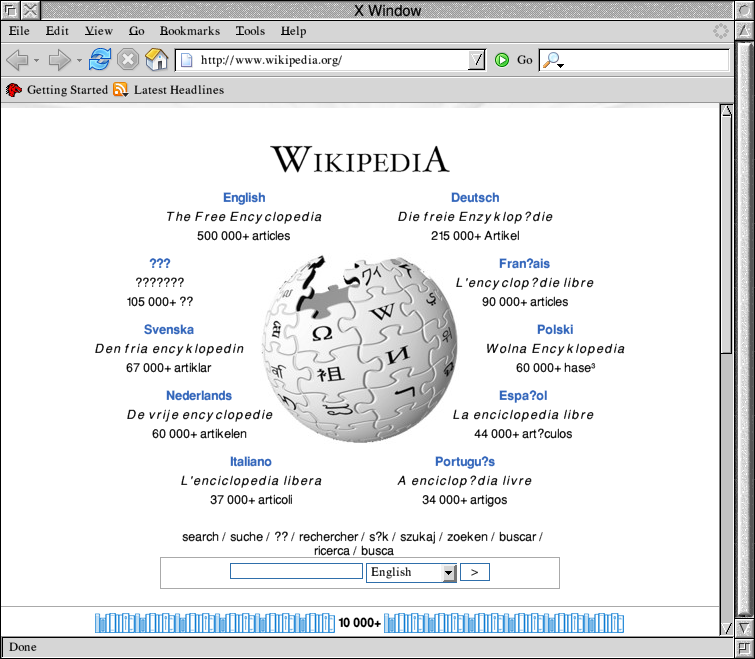Follow the Svenska language link
Screen dimensions: 755x659
(169, 330)
